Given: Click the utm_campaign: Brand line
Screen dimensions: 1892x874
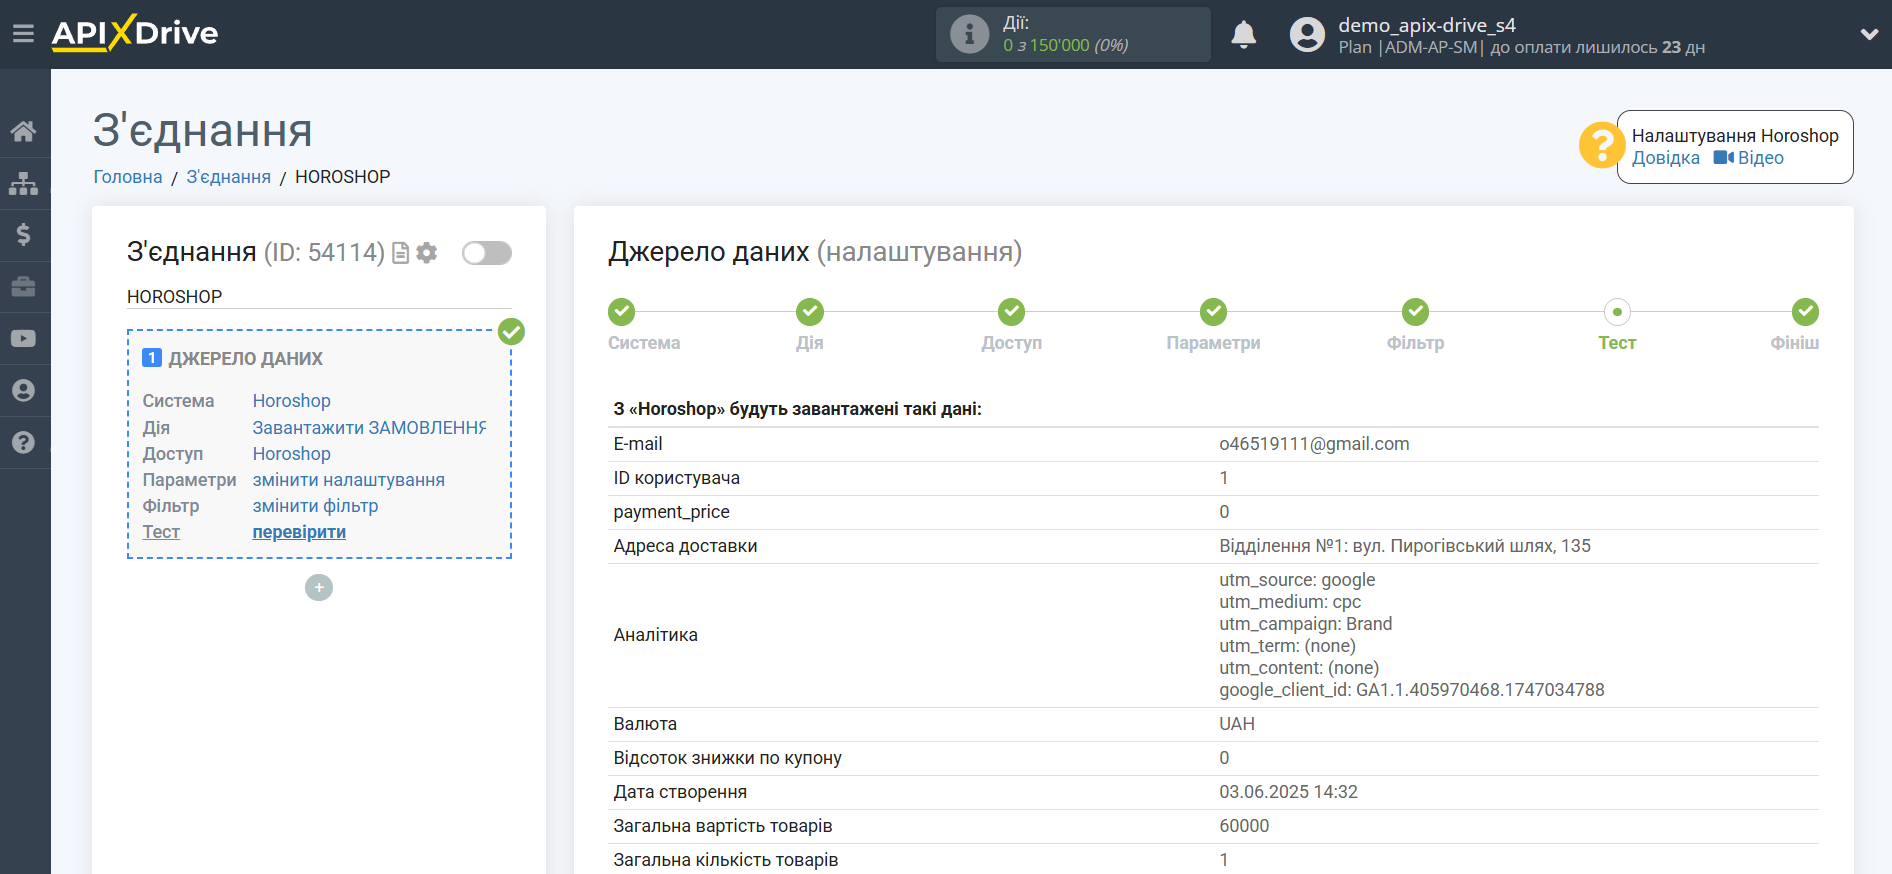Looking at the screenshot, I should (x=1306, y=624).
